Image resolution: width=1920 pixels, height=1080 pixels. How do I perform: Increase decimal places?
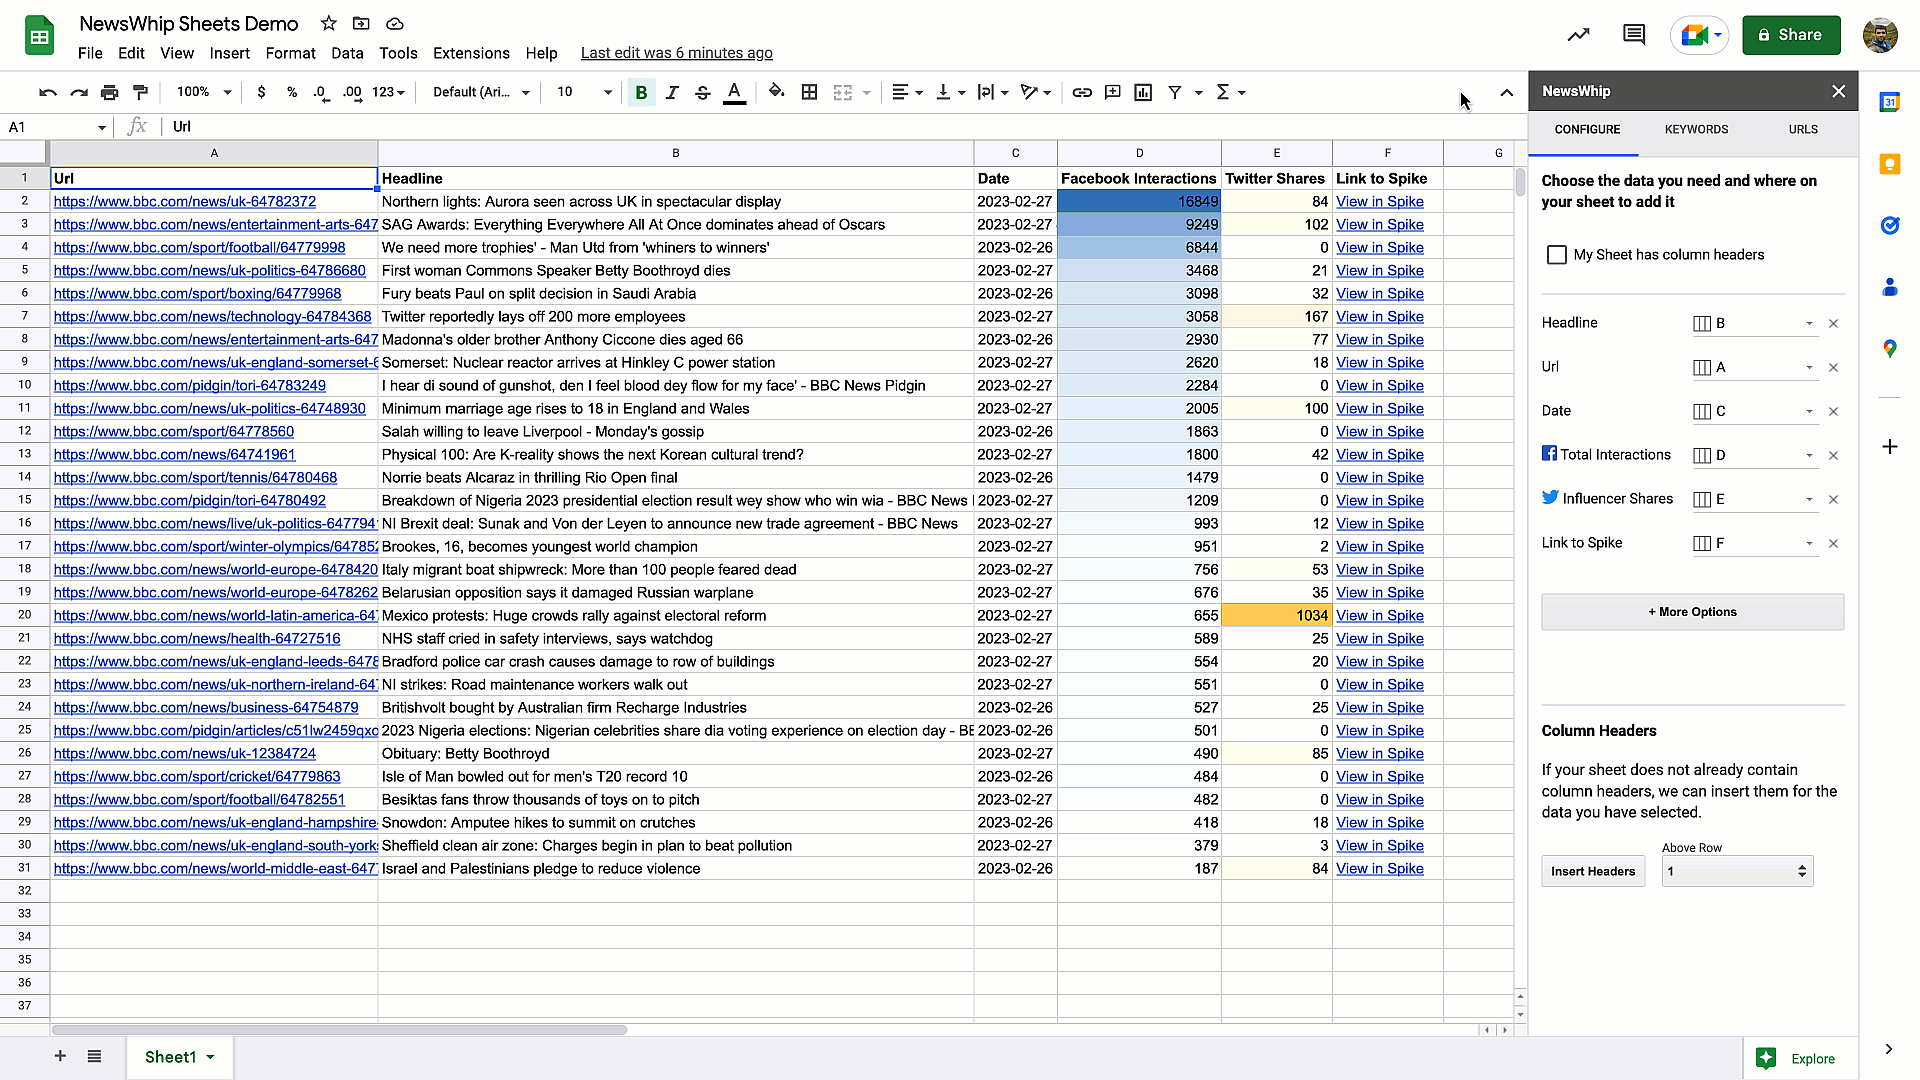pyautogui.click(x=352, y=92)
